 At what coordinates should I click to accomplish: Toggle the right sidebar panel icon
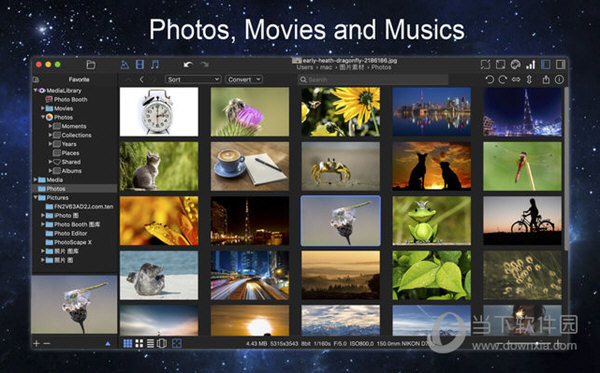coord(561,64)
